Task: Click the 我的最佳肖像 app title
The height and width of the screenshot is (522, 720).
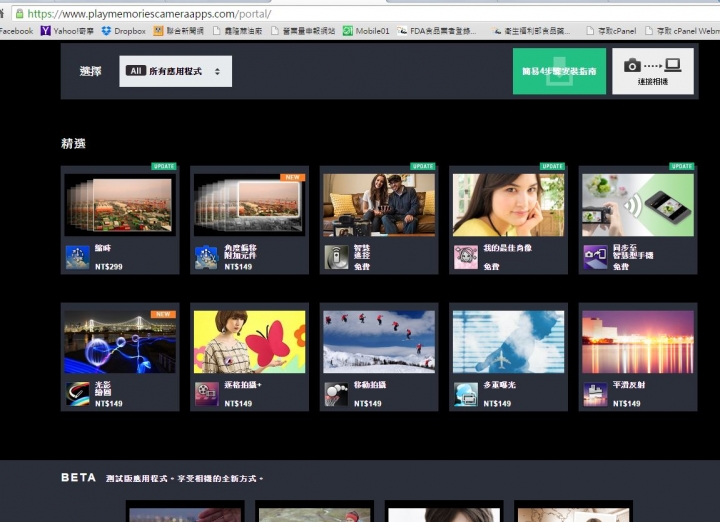Action: point(507,248)
